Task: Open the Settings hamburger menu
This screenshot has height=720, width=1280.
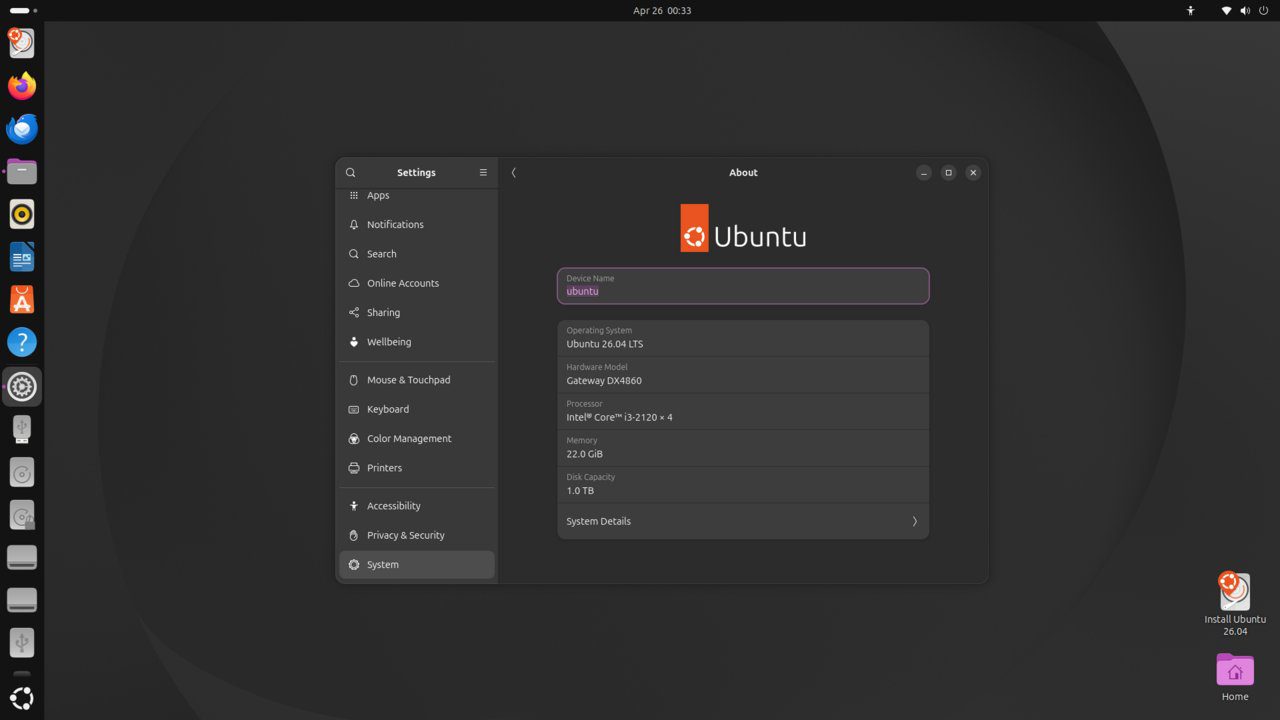Action: [483, 172]
